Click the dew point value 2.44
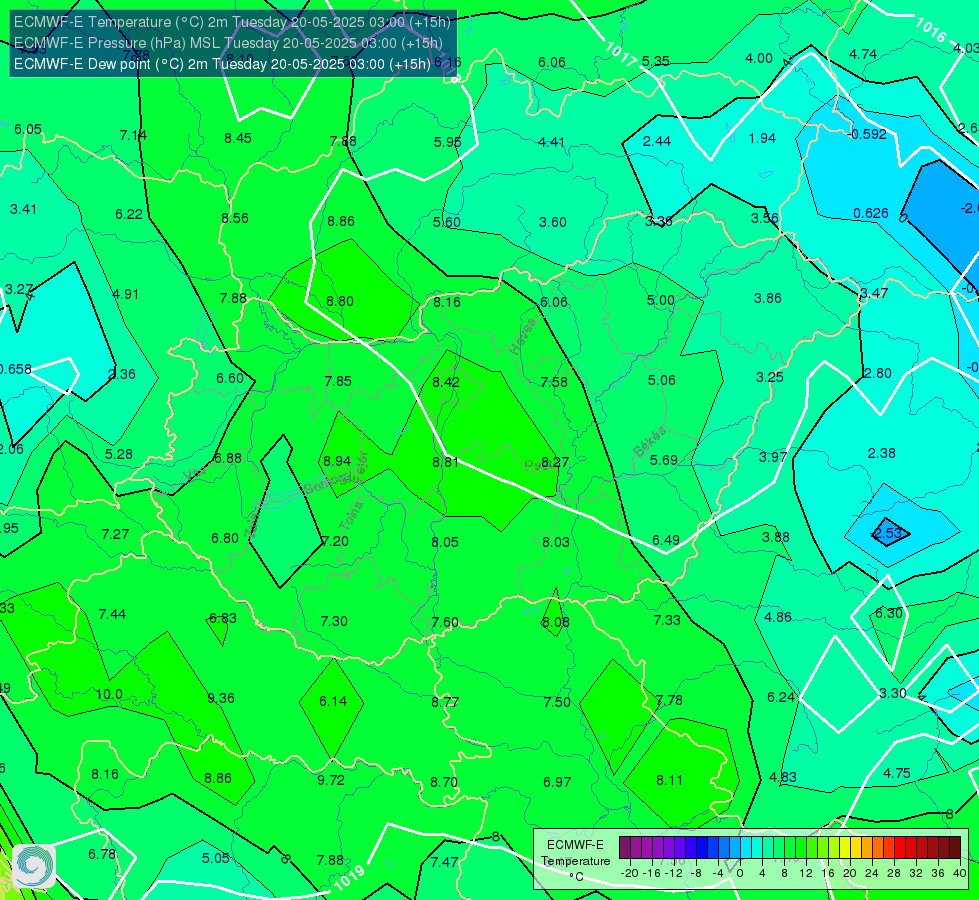The width and height of the screenshot is (979, 900). pyautogui.click(x=657, y=142)
